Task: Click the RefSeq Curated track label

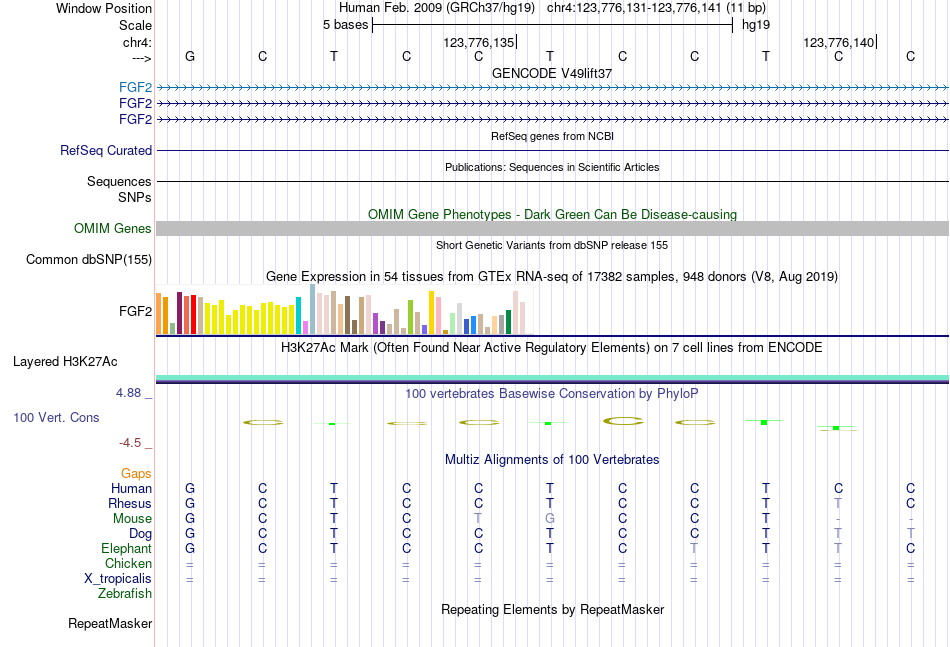Action: [106, 150]
